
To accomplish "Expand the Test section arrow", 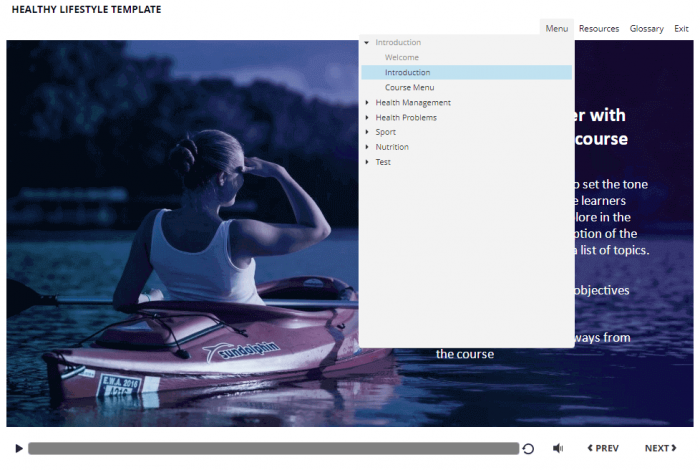I will click(x=367, y=162).
